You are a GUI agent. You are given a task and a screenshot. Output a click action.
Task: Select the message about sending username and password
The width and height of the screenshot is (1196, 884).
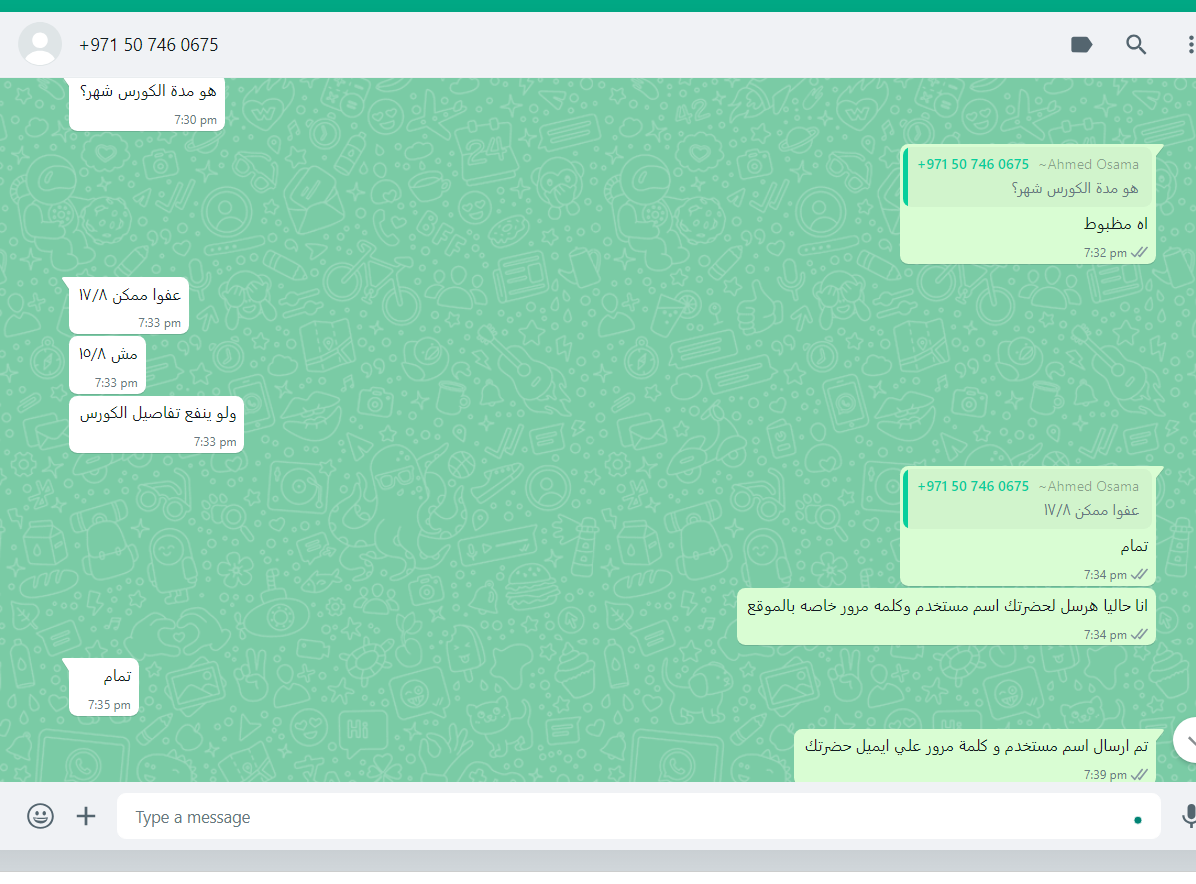click(946, 616)
